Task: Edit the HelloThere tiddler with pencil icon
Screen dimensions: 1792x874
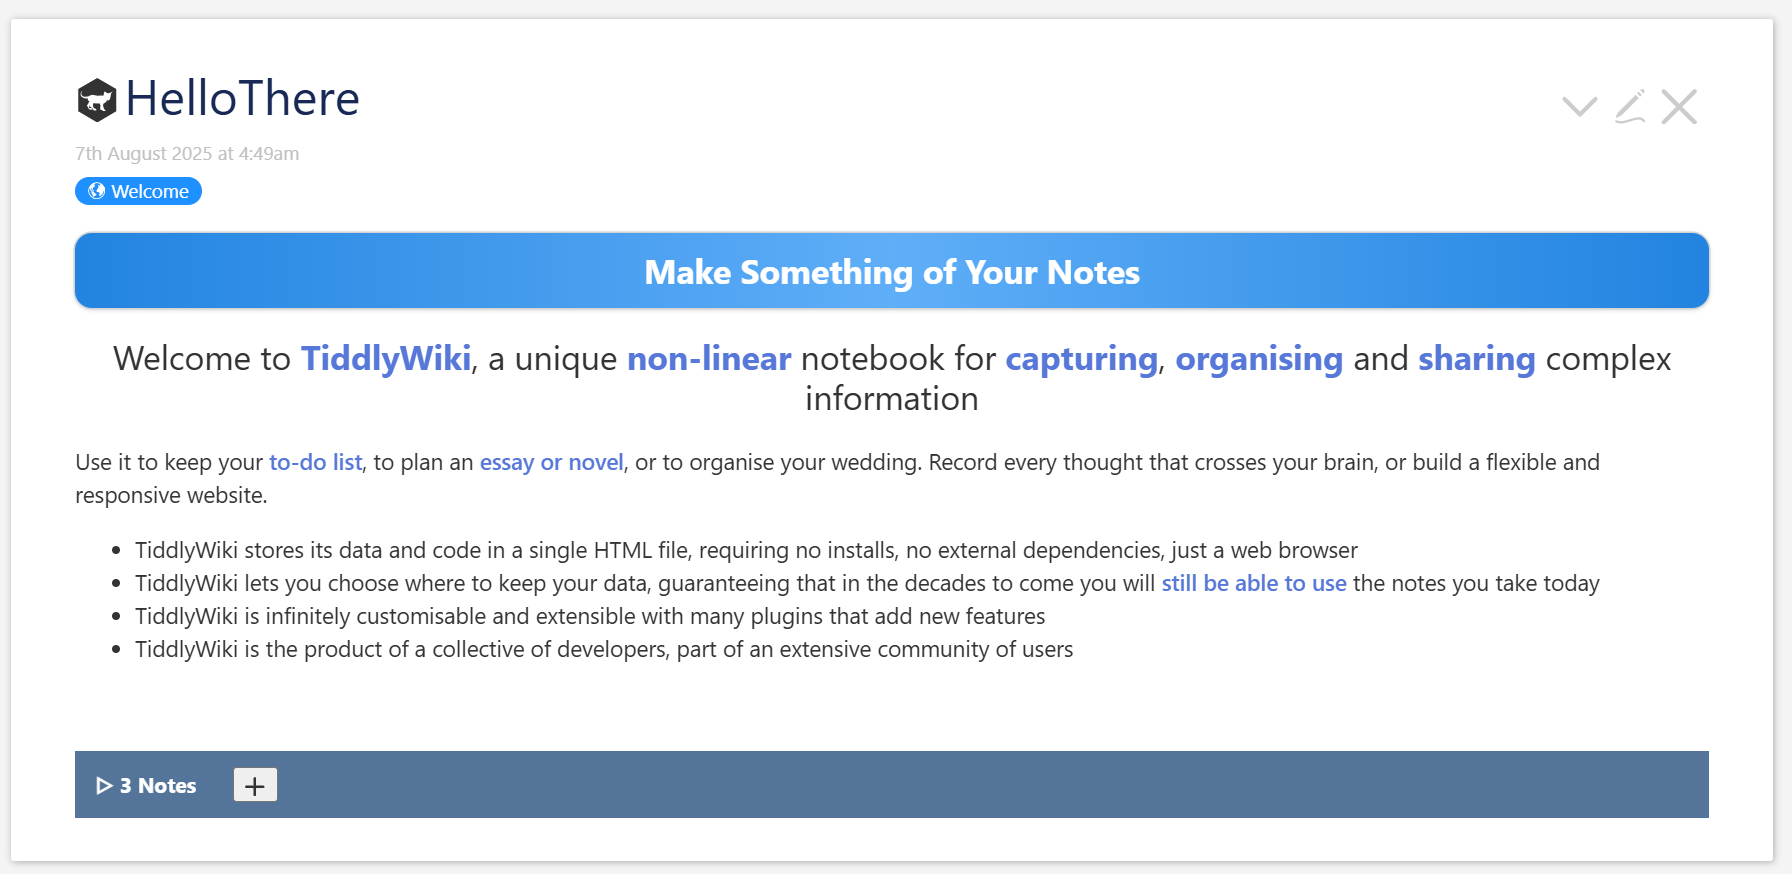Action: (x=1630, y=106)
